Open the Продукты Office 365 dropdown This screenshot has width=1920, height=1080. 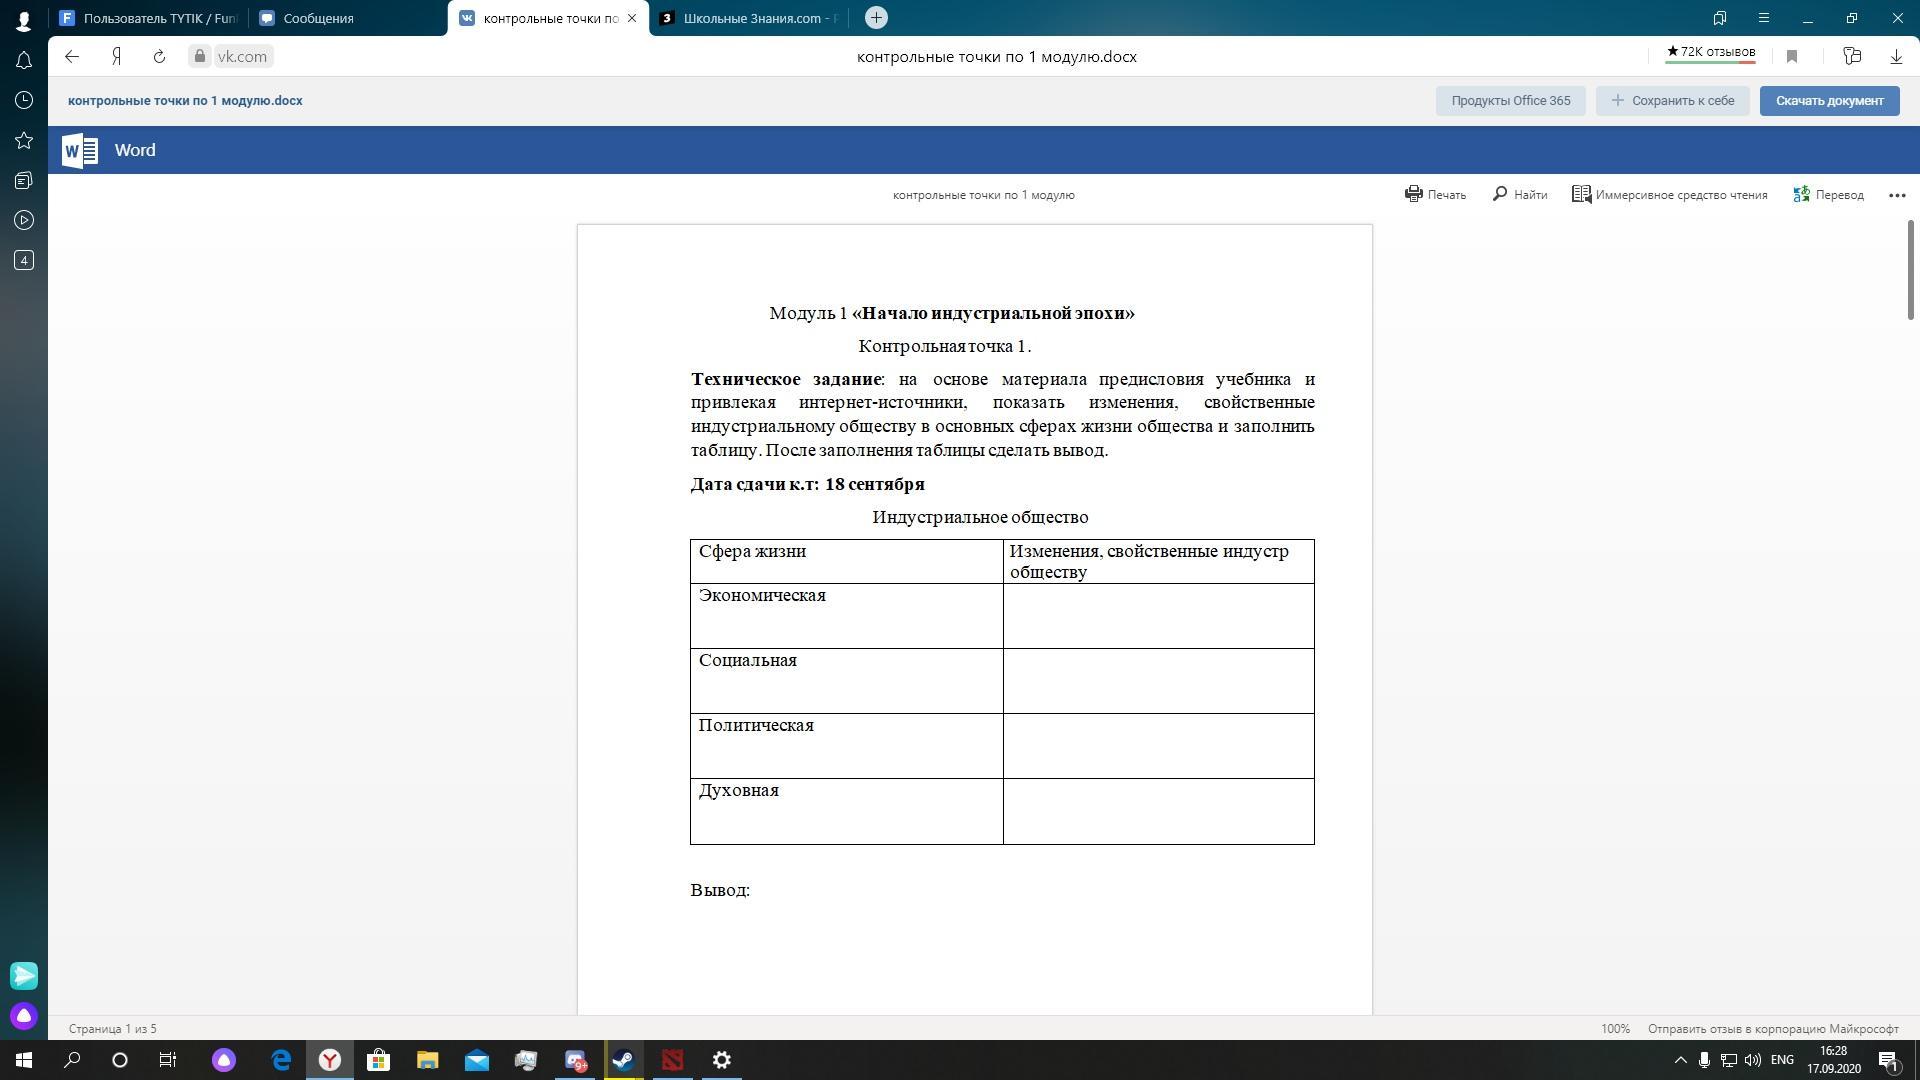click(x=1510, y=101)
